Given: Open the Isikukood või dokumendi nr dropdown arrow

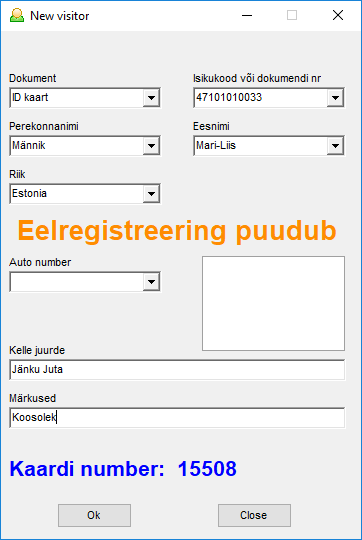Looking at the screenshot, I should pos(335,98).
